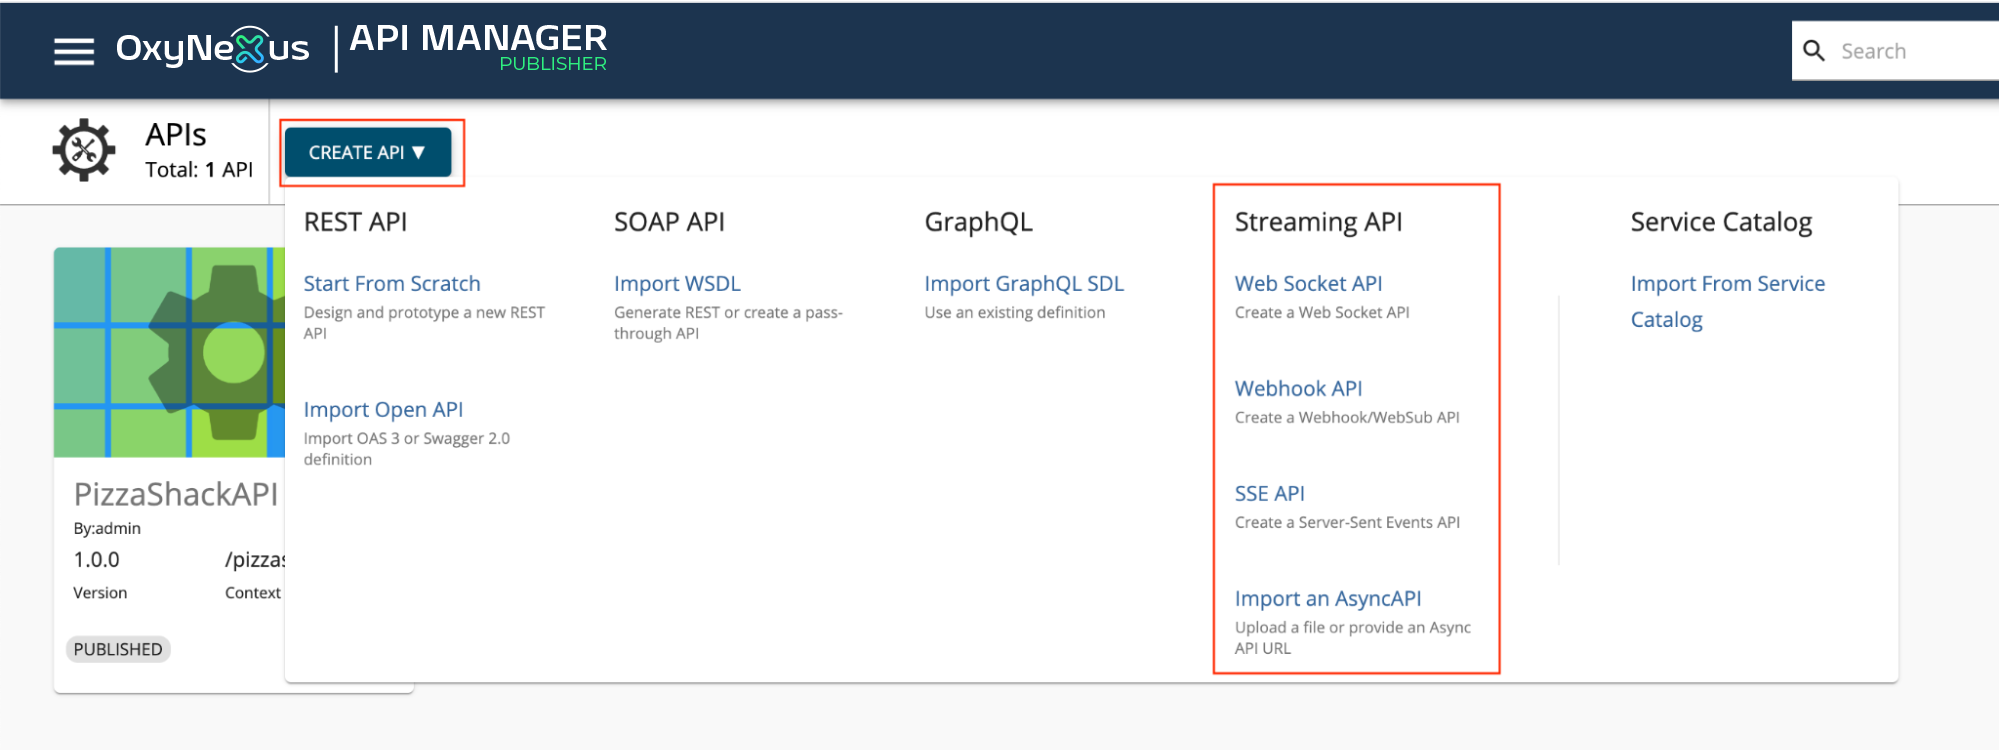Viewport: 1999px width, 750px height.
Task: Click 'Import OAS 3 or Swagger 2.0' description
Action: 407,449
